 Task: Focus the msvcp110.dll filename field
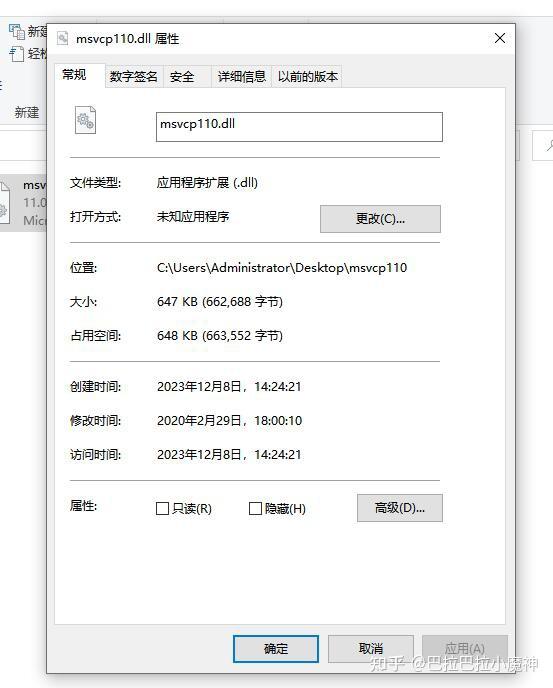pyautogui.click(x=299, y=127)
